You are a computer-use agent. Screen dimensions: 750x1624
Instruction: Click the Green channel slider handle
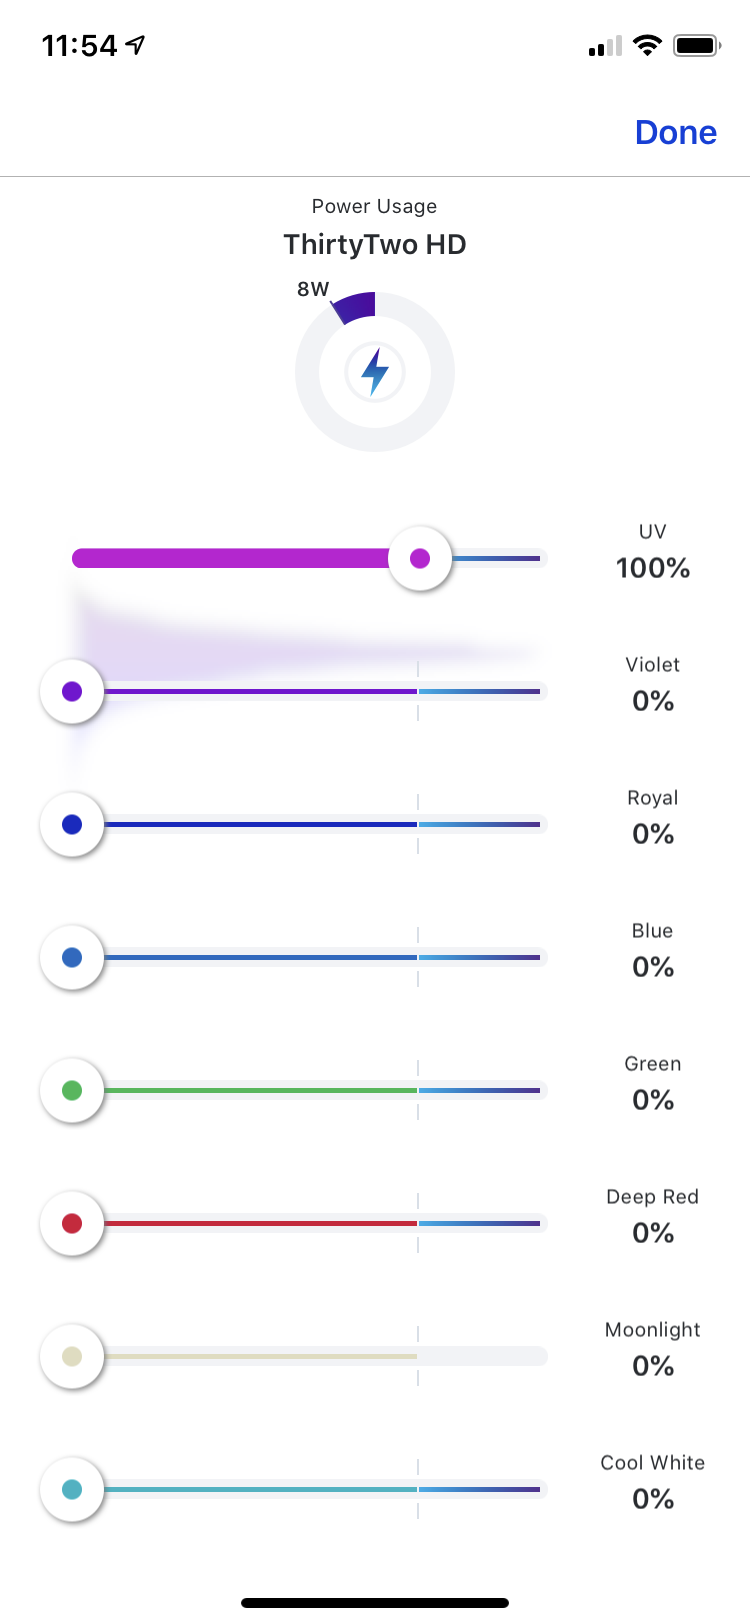tap(72, 1090)
